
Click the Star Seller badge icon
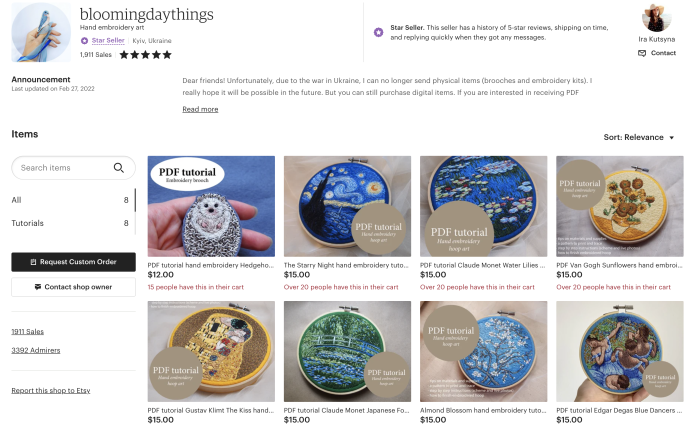pos(84,41)
